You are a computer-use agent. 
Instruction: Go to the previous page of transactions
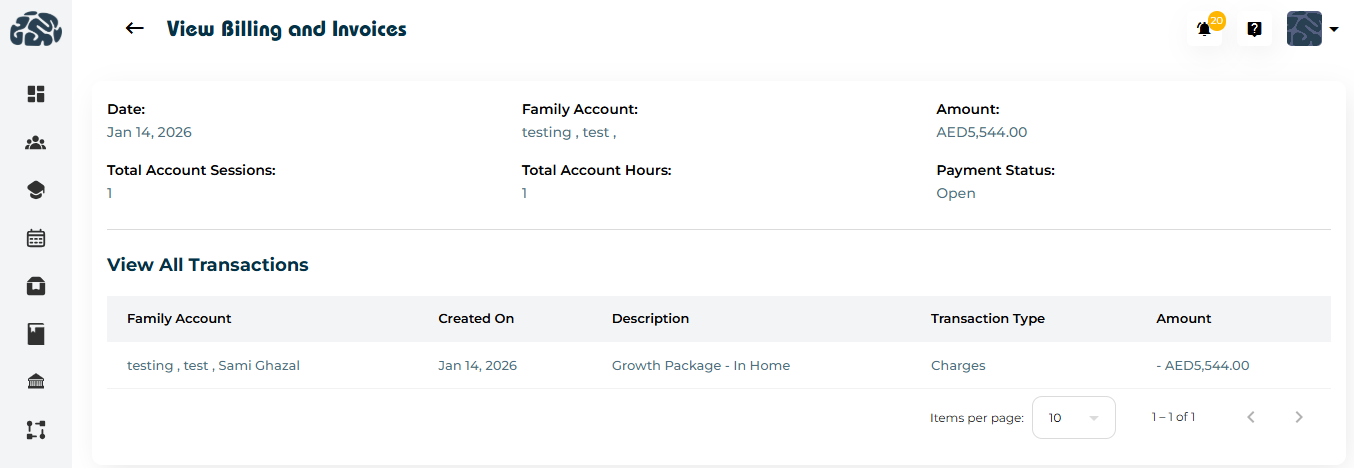pyautogui.click(x=1251, y=418)
